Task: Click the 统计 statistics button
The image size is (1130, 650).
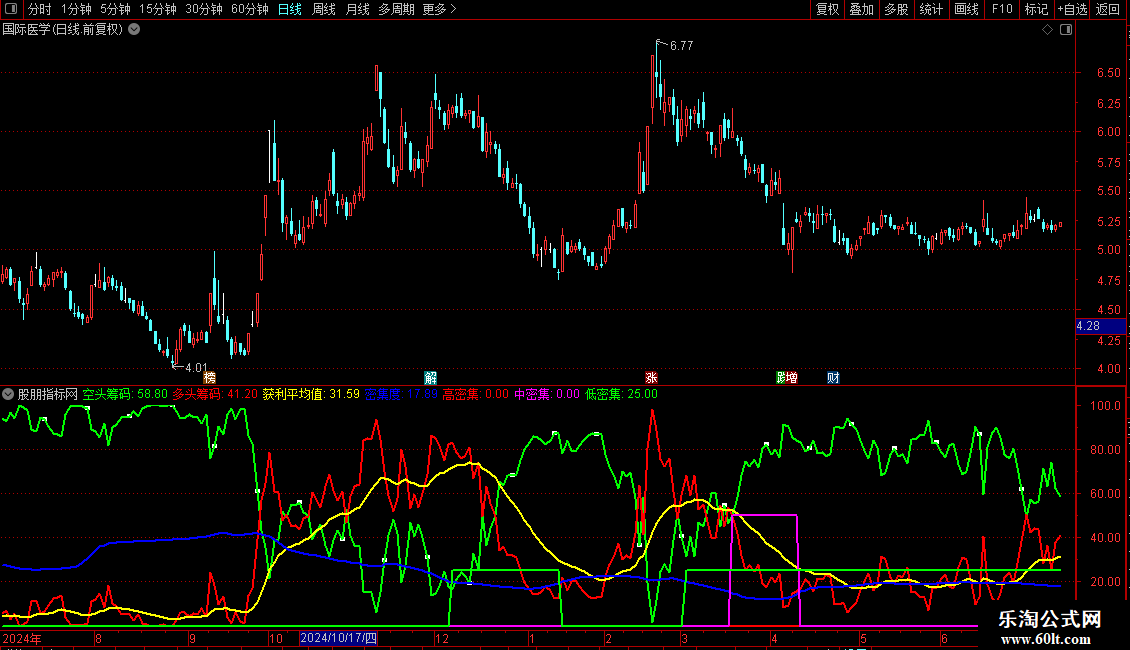Action: 931,9
